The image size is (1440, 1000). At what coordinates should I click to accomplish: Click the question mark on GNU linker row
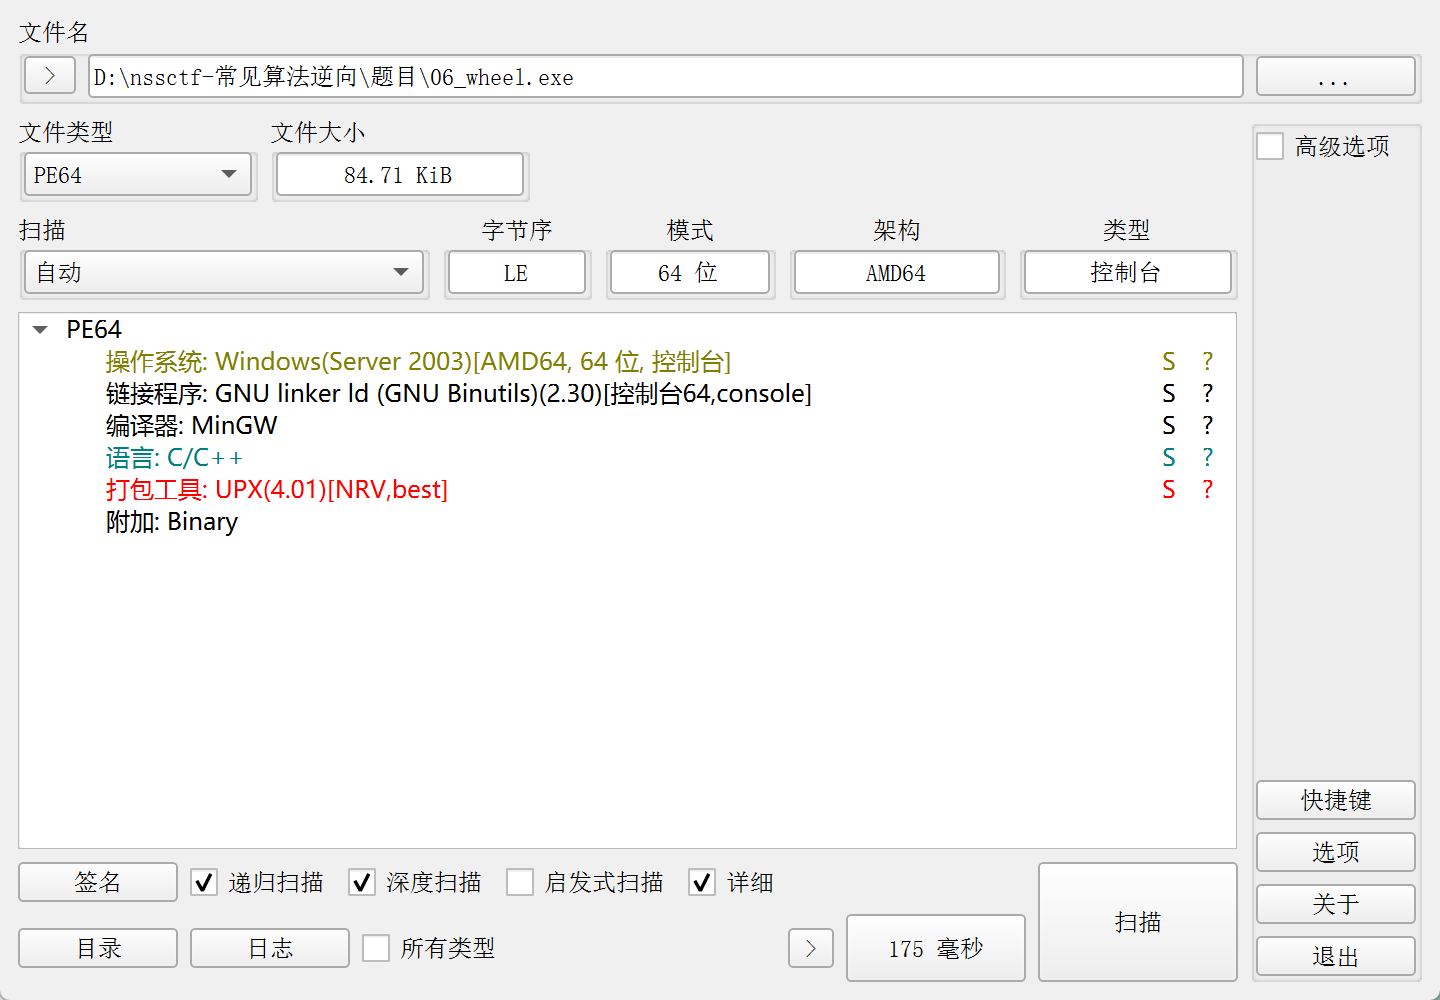click(1207, 394)
